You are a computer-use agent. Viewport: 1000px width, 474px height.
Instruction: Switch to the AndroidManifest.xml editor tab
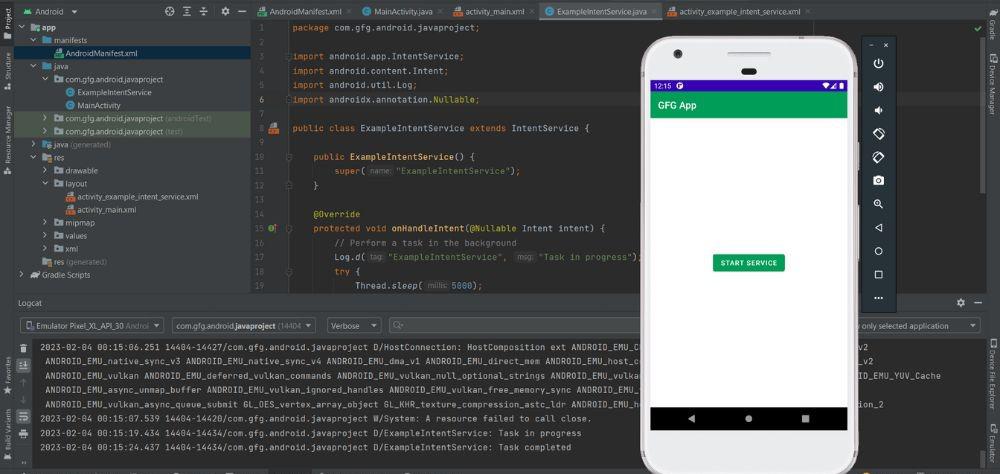[x=306, y=11]
